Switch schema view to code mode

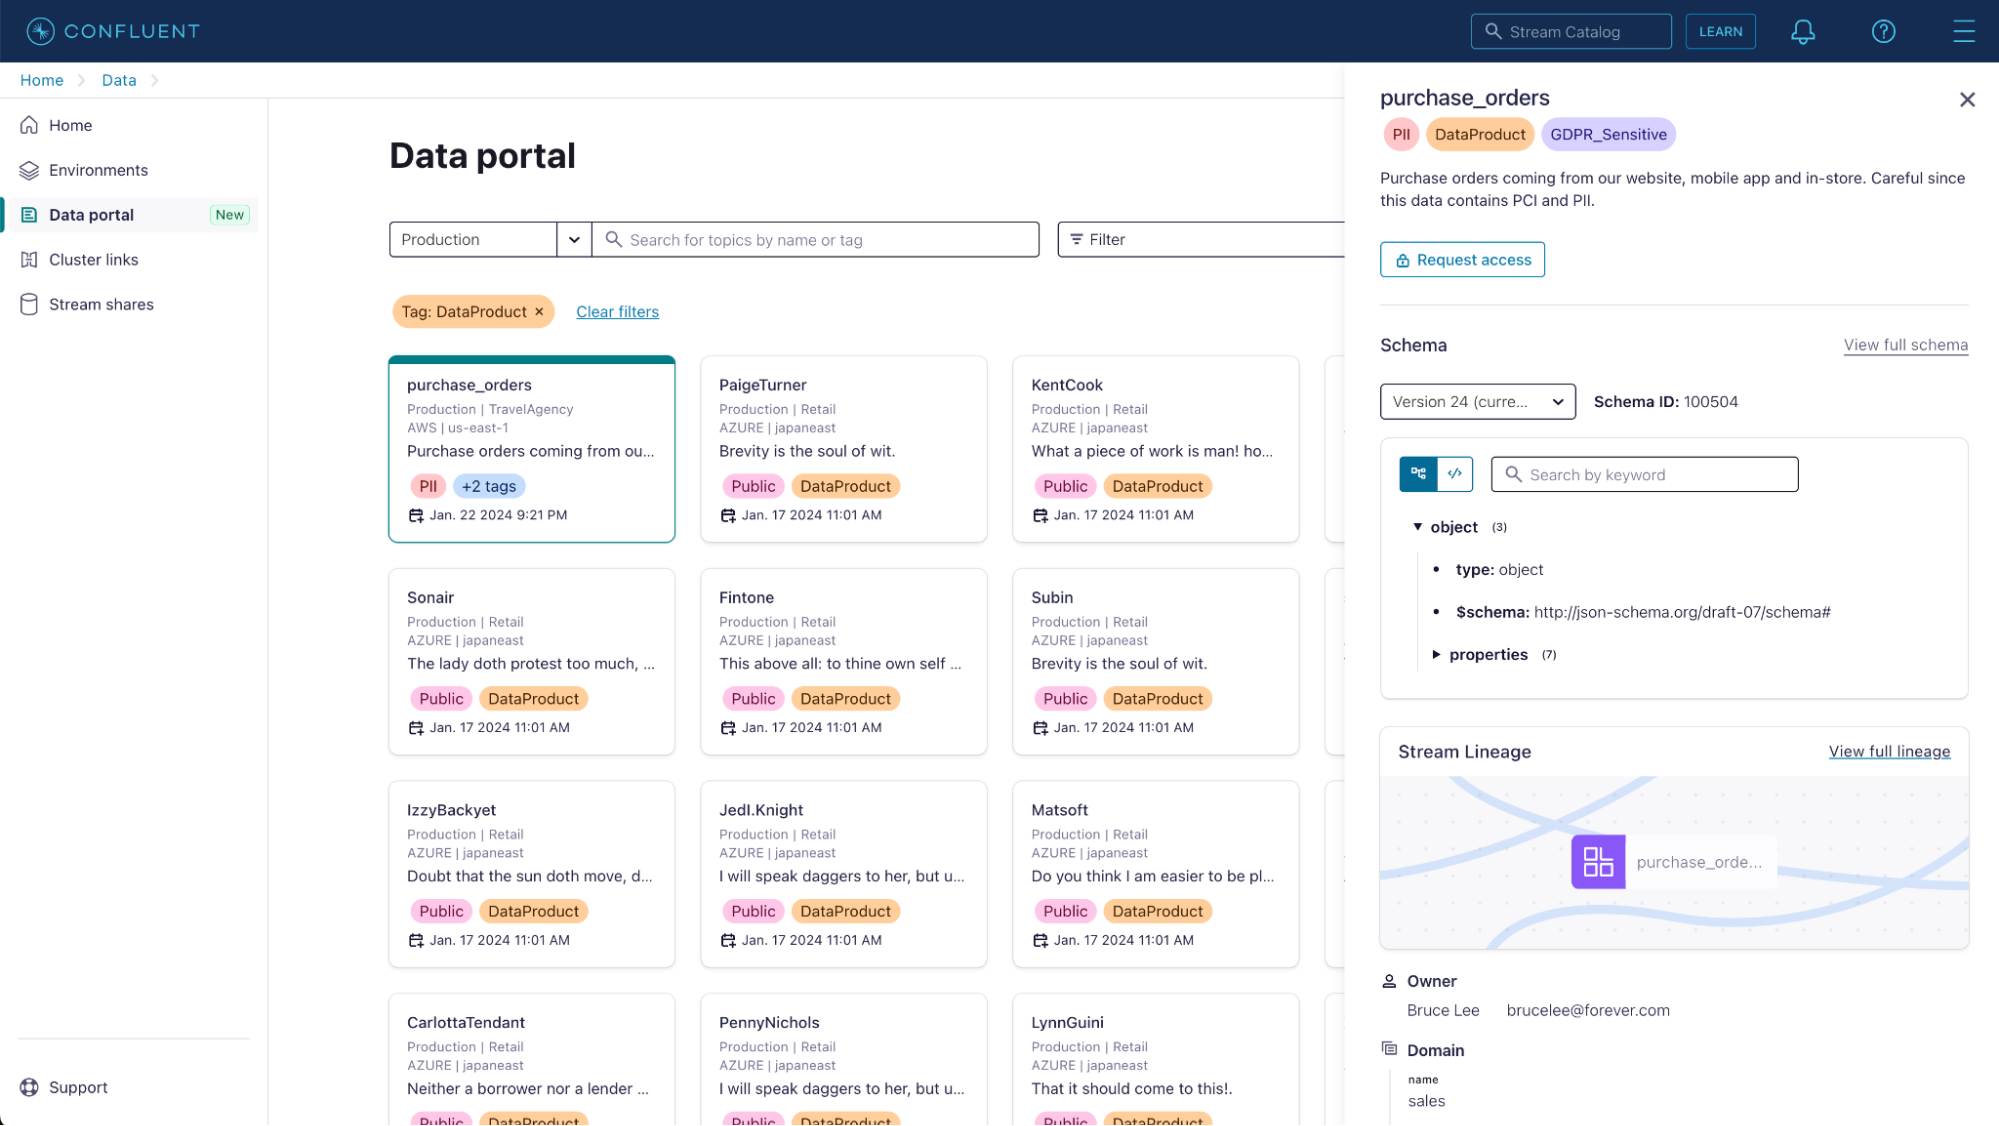coord(1455,473)
